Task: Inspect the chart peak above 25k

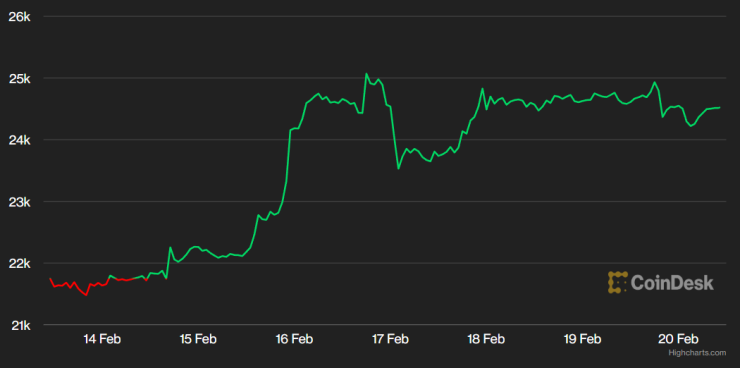Action: 366,74
